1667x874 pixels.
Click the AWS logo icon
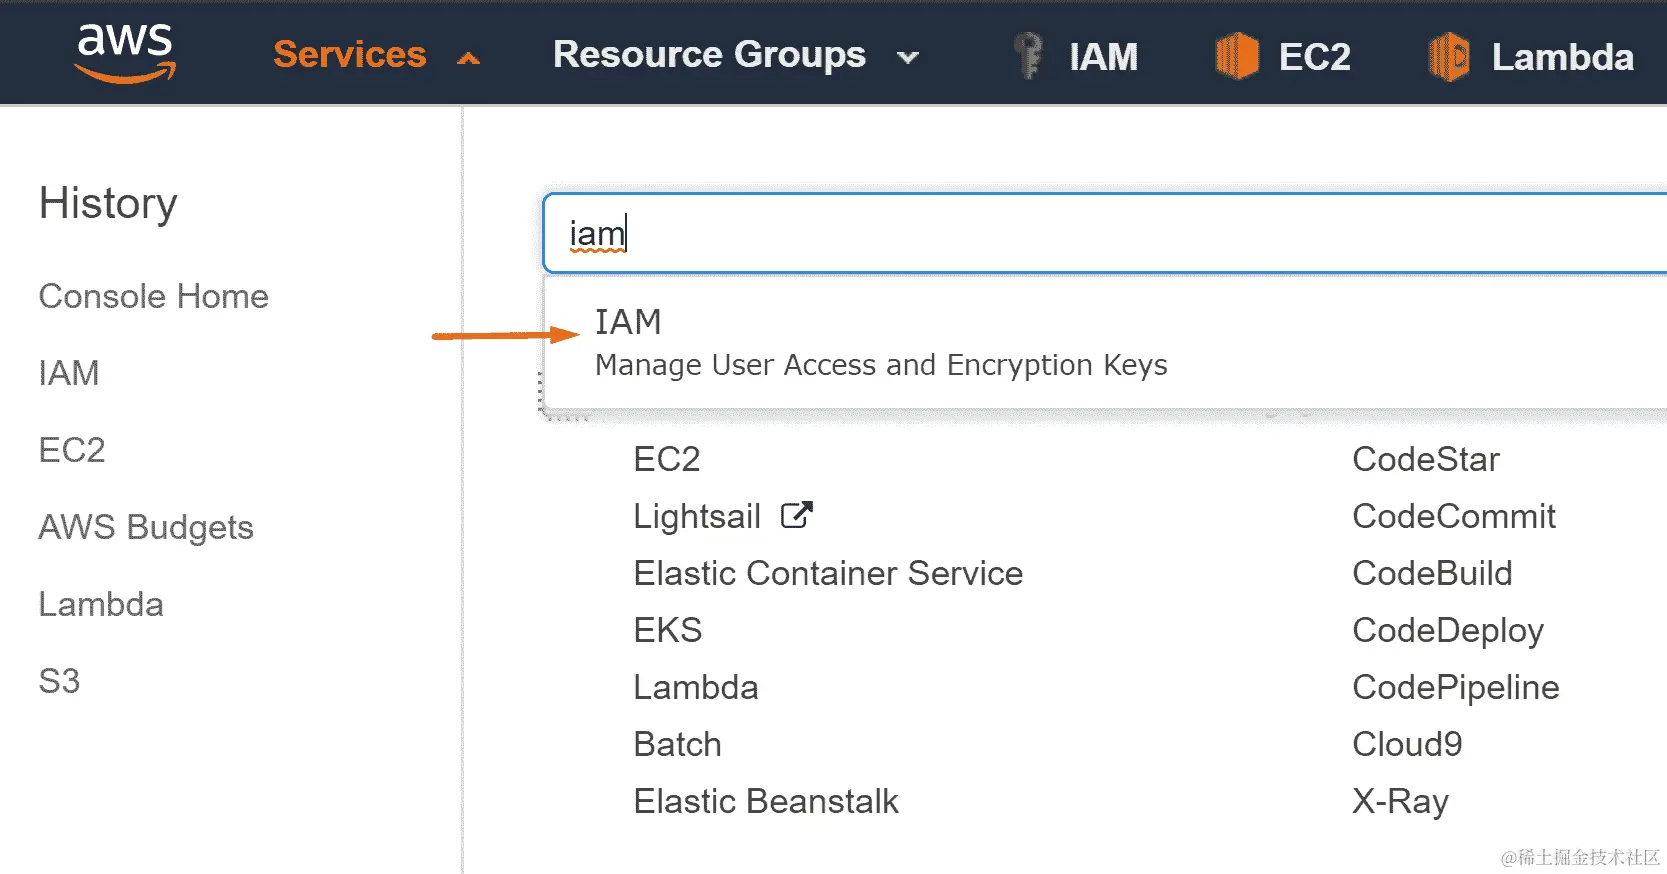pos(125,53)
